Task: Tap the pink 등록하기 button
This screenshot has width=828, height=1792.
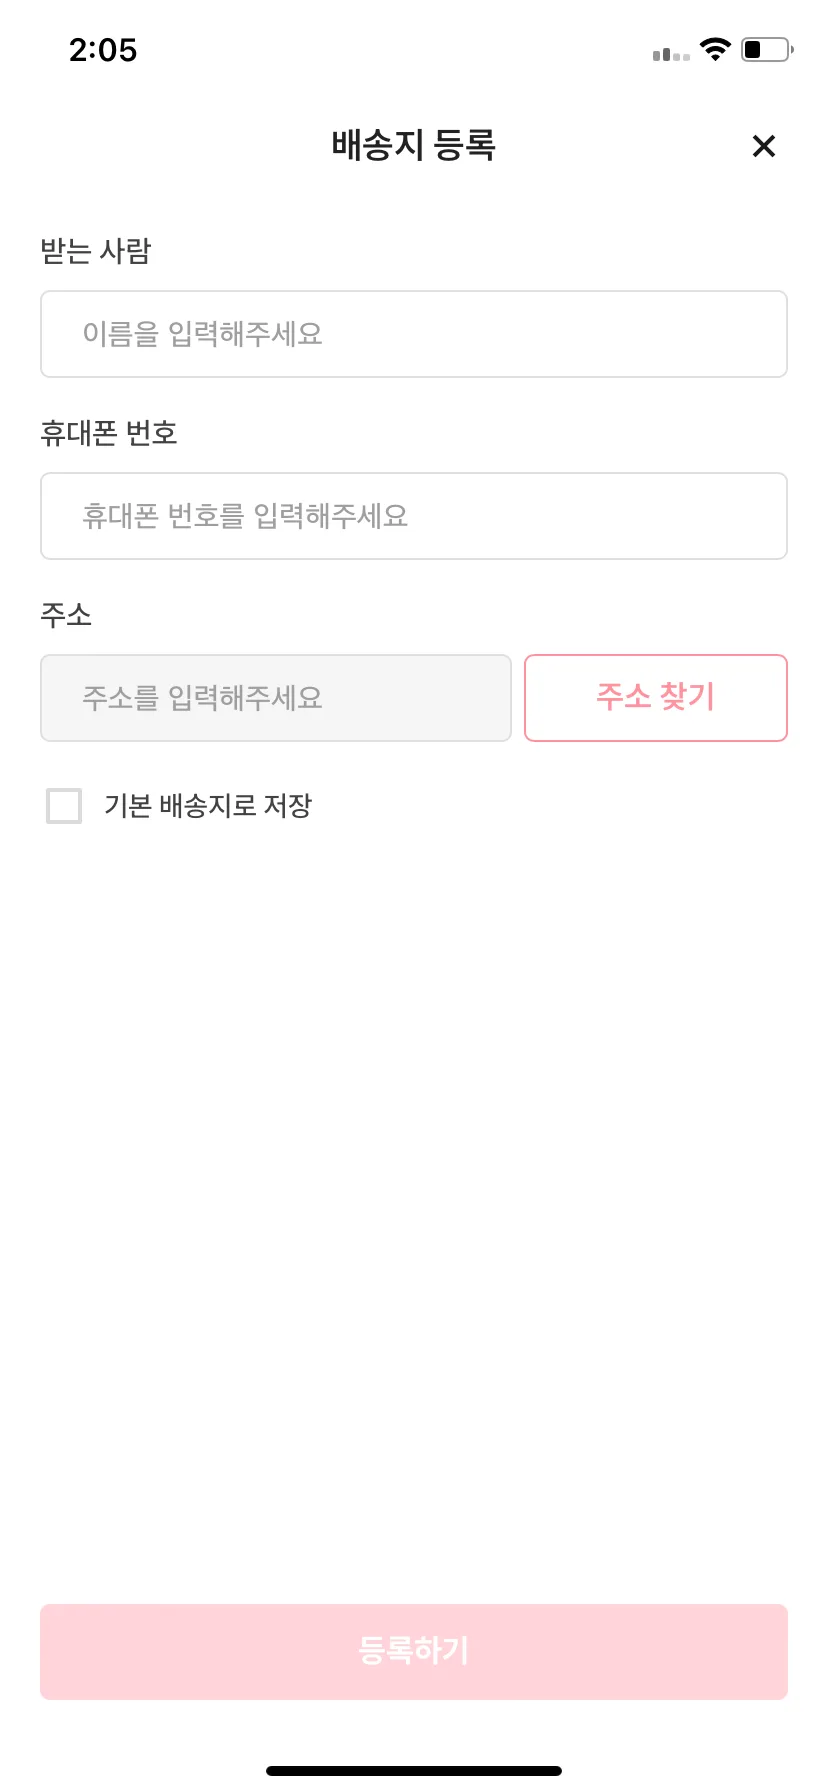Action: [x=414, y=1652]
